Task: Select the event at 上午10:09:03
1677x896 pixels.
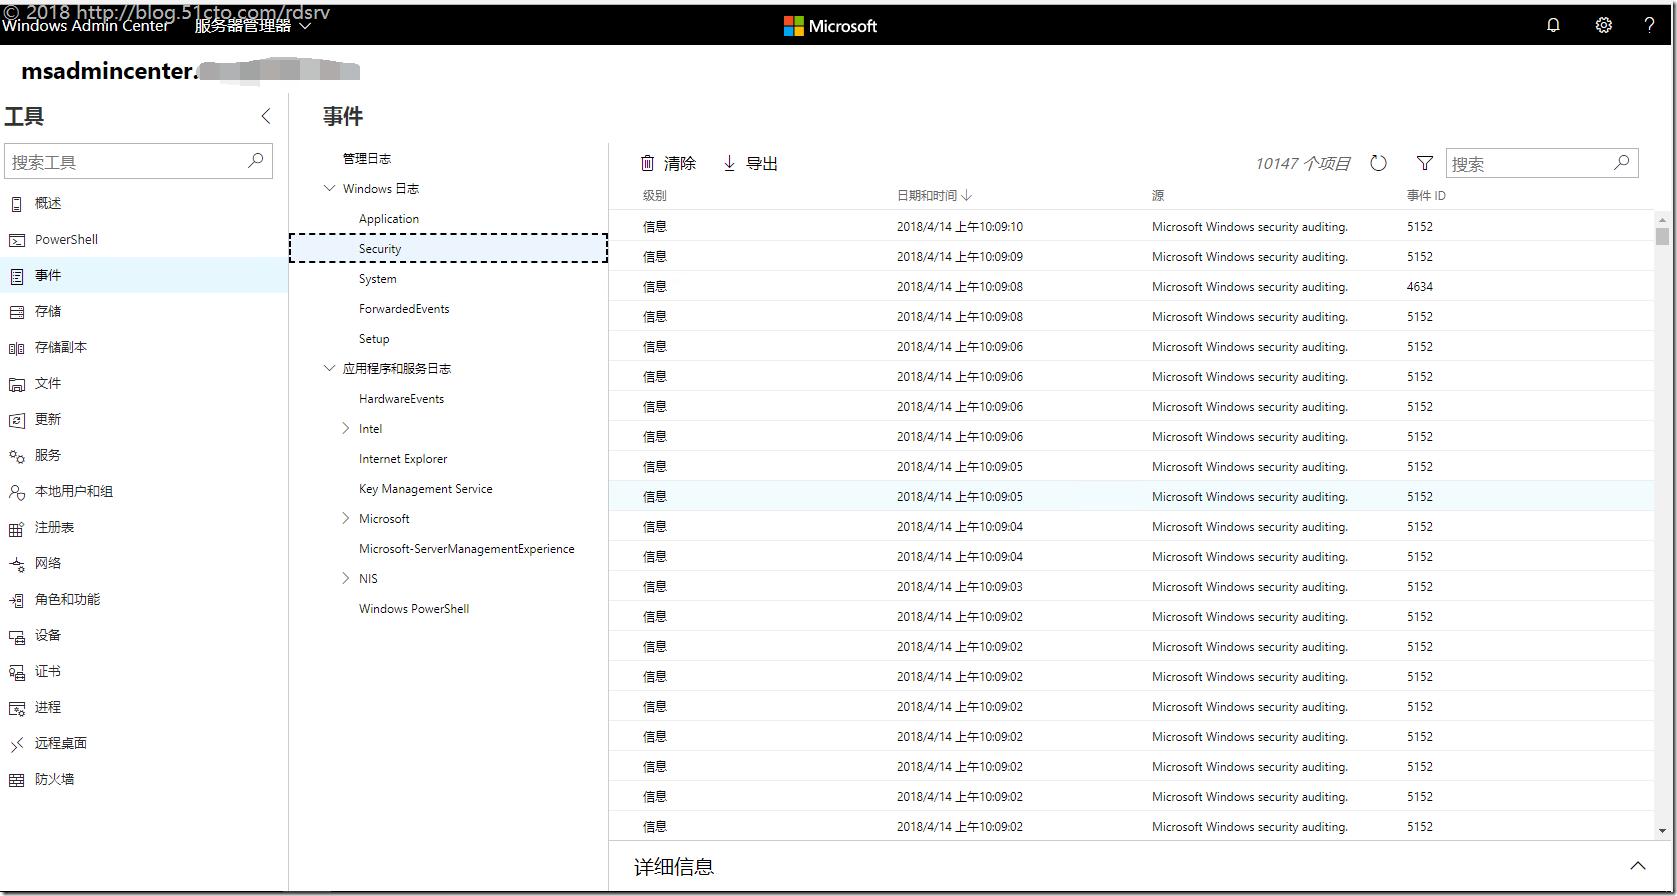Action: click(x=1132, y=586)
